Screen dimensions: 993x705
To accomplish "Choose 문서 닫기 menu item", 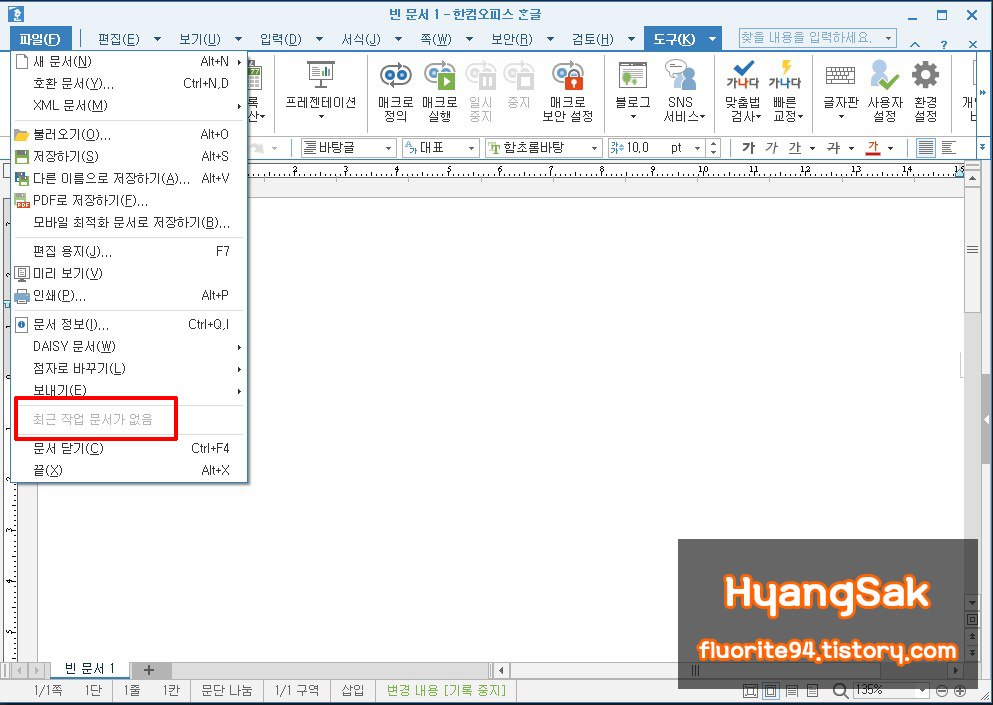I will [129, 448].
